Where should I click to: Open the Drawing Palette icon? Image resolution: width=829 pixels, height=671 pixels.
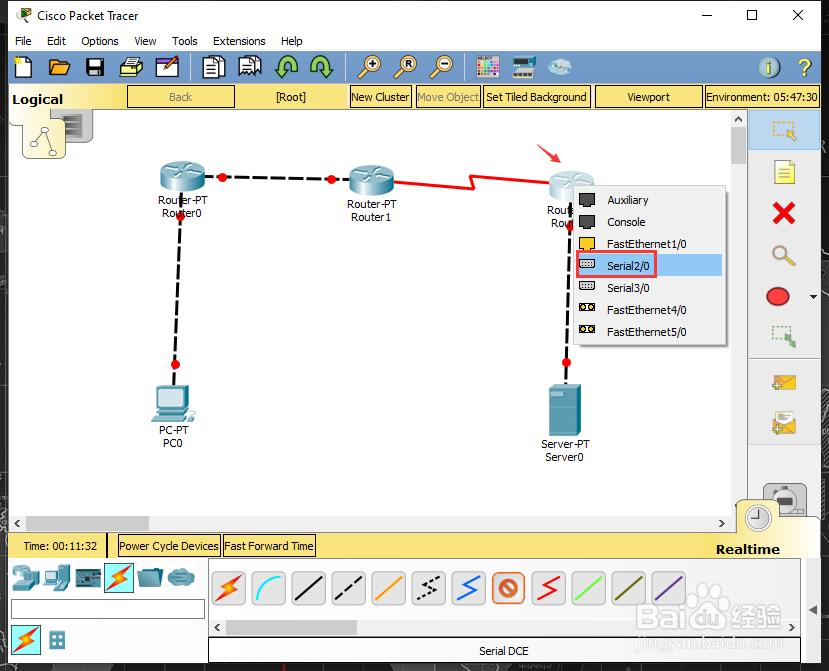coord(487,67)
